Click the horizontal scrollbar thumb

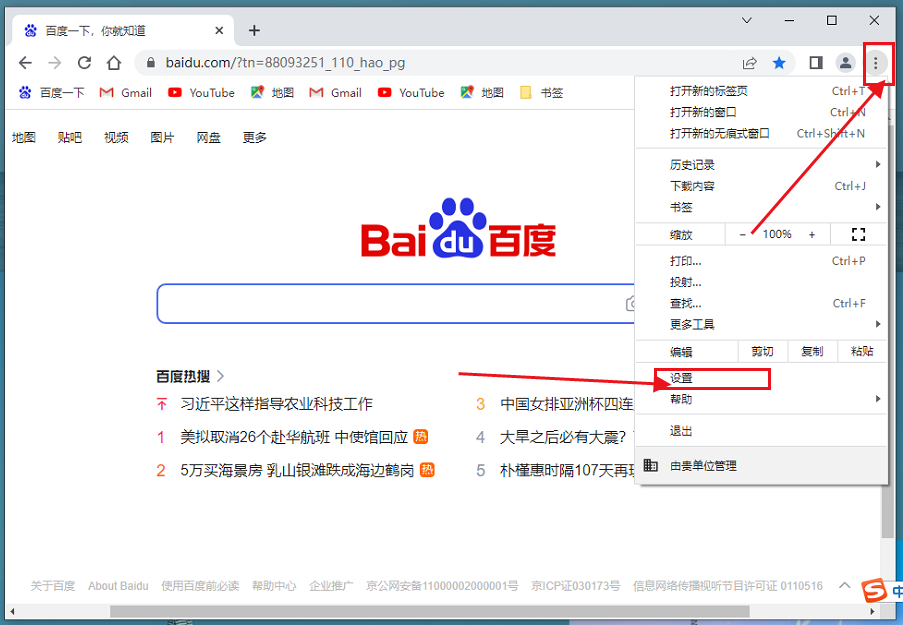(x=430, y=611)
